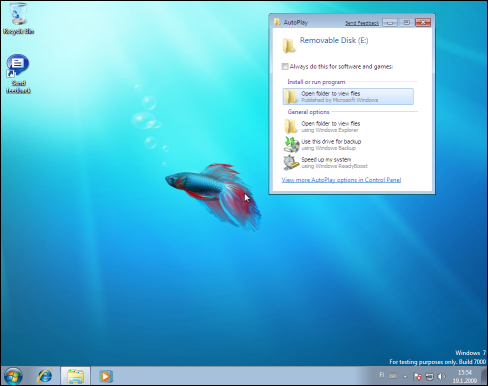Click the FI input language indicator
488x386 pixels.
tap(382, 375)
